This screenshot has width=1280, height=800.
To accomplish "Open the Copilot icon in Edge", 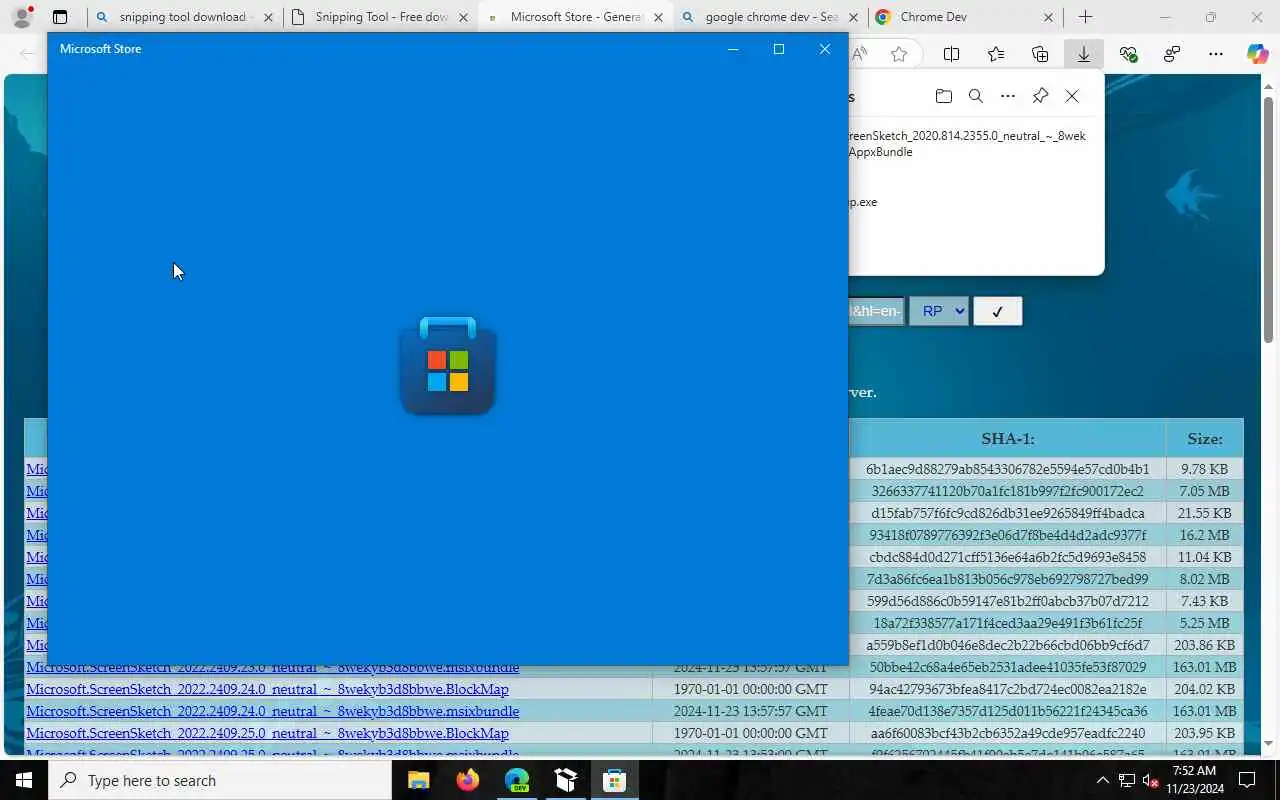I will (1258, 54).
